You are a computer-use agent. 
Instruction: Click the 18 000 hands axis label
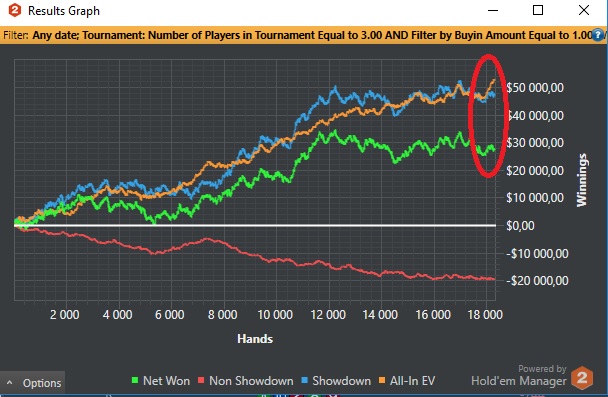coord(485,314)
